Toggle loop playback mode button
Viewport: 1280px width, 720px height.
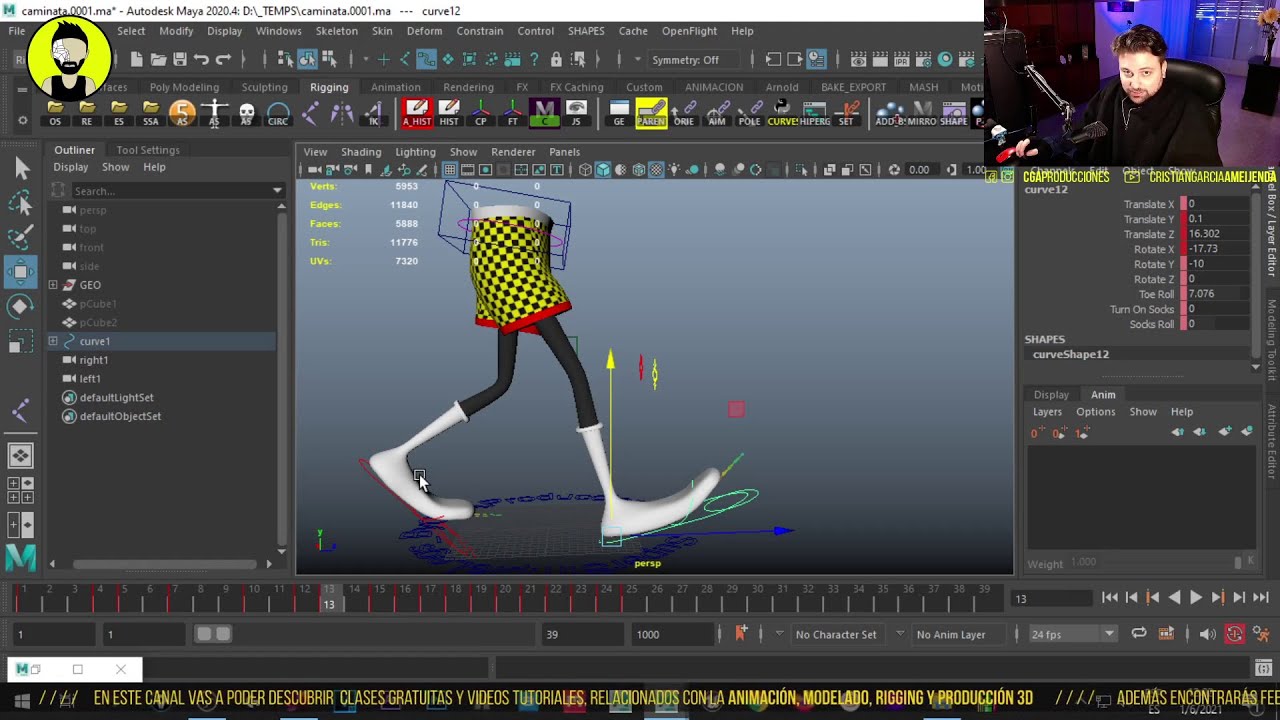1139,634
